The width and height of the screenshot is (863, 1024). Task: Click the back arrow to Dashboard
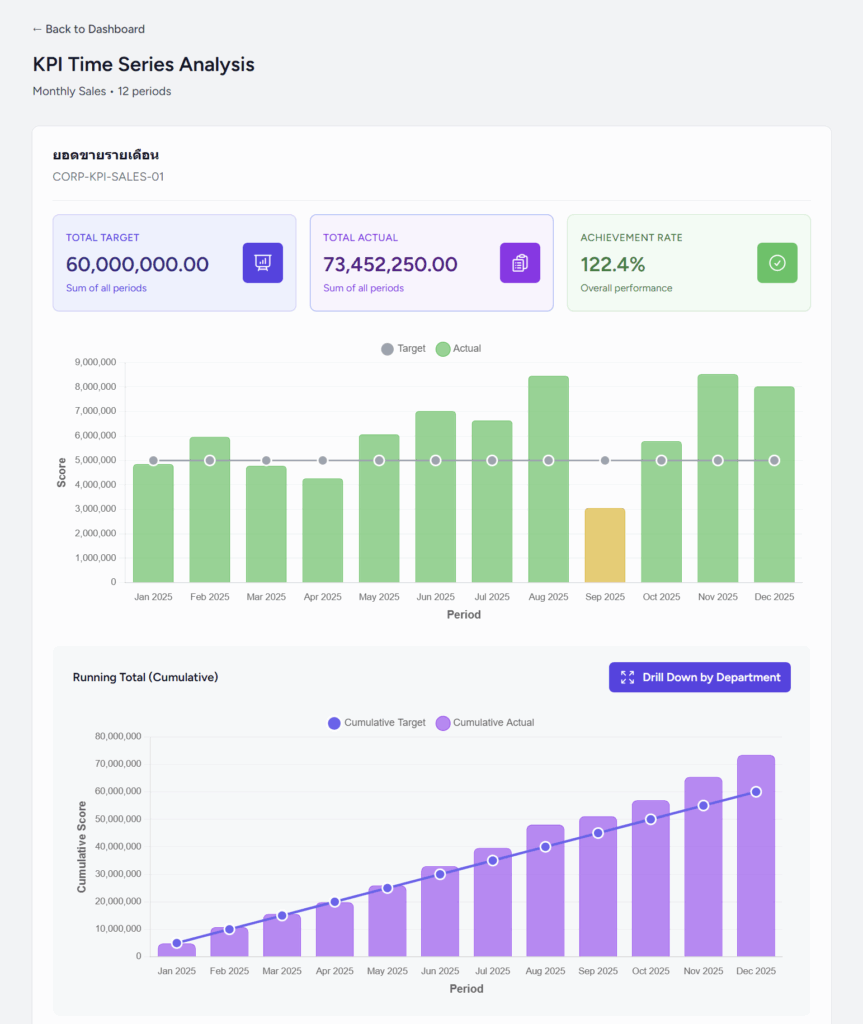coord(37,29)
